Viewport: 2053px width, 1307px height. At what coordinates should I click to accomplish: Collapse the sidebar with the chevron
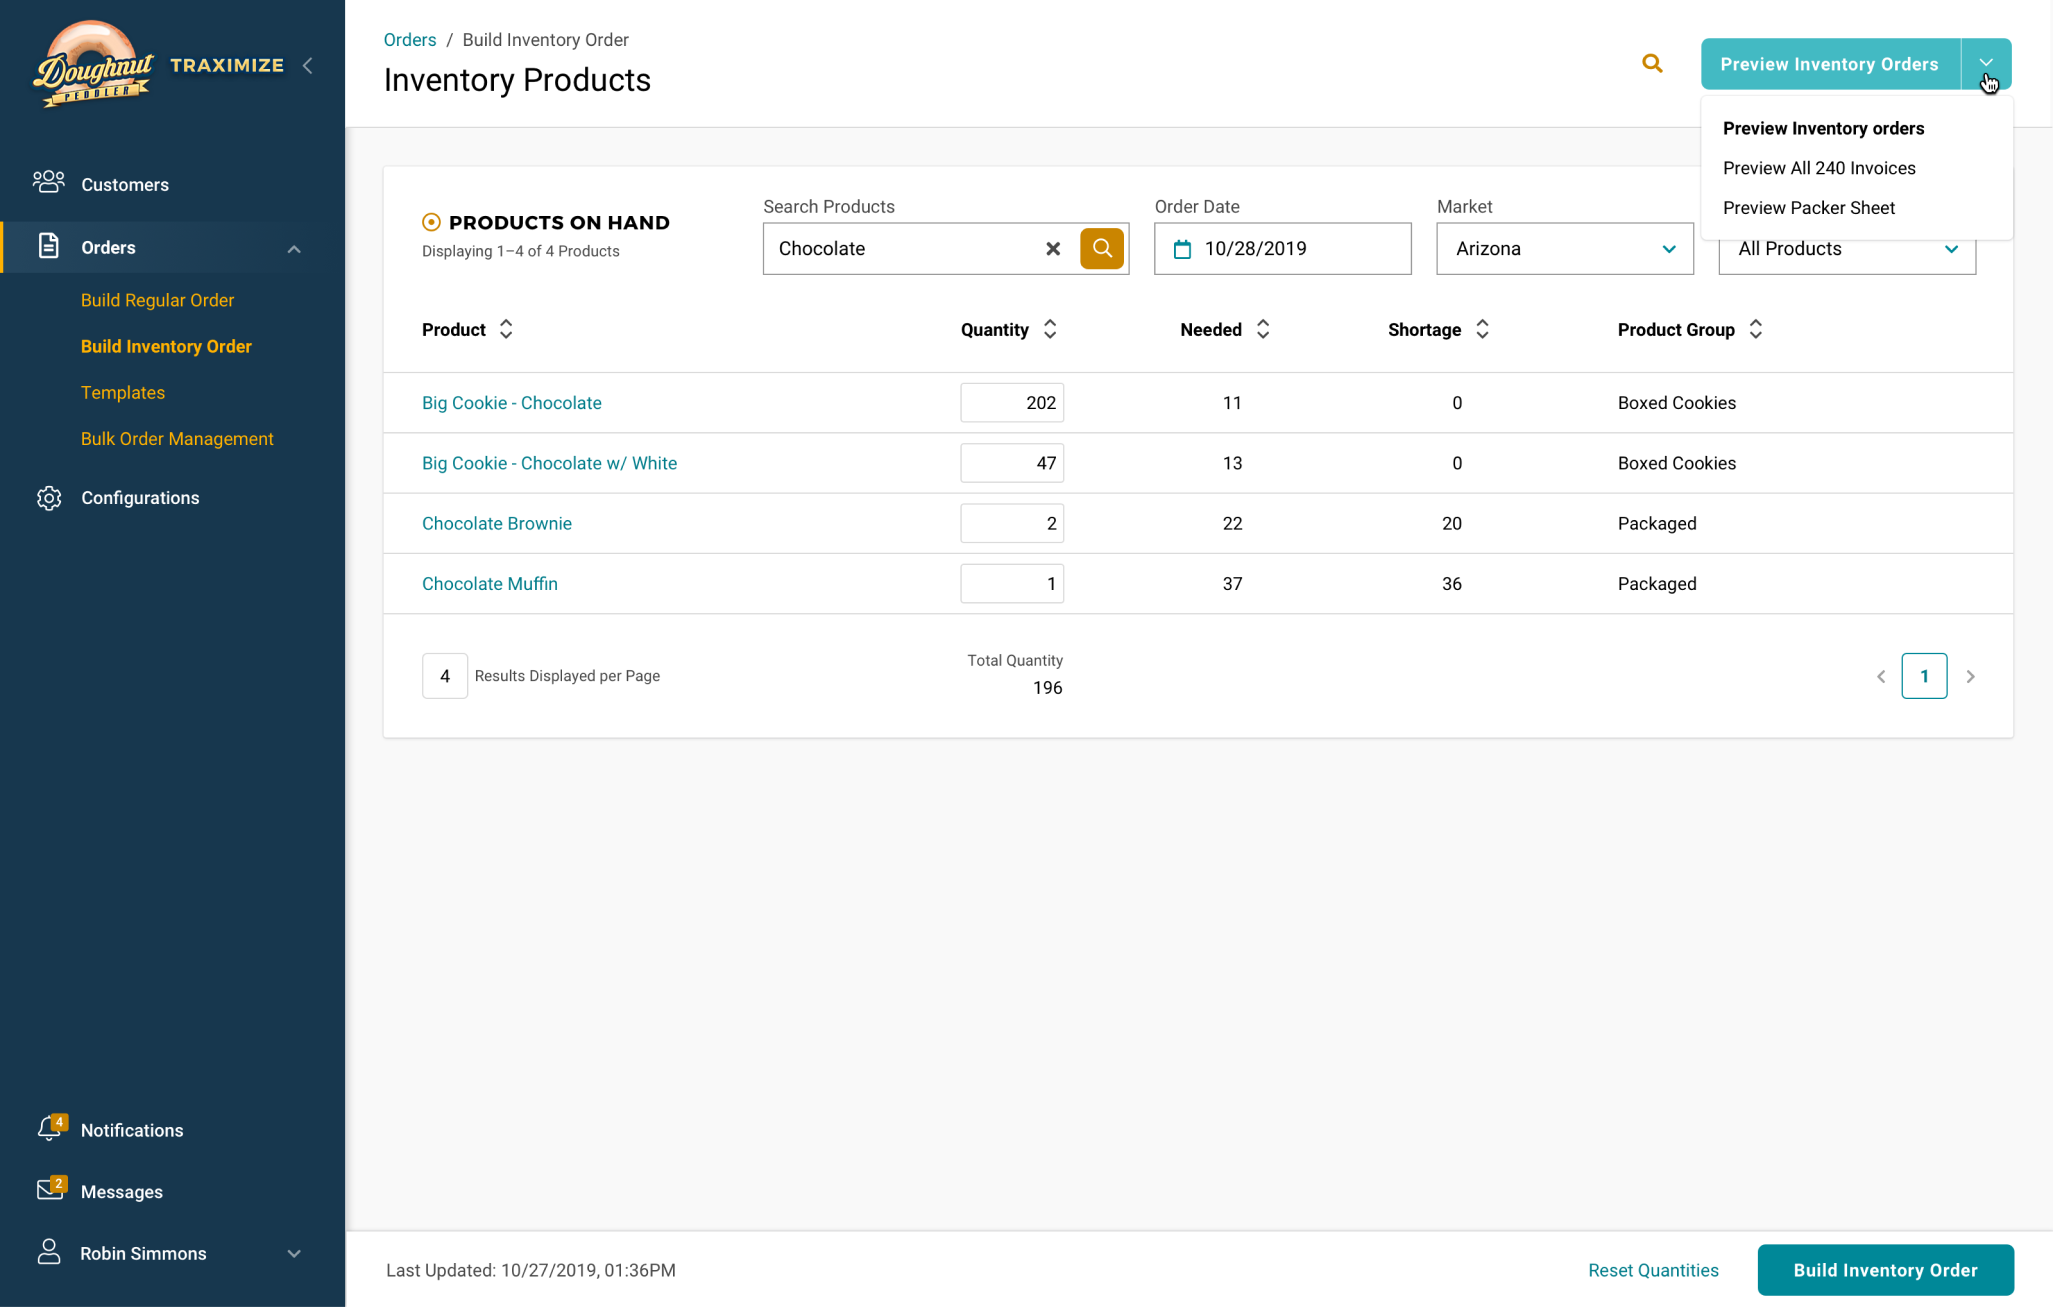tap(308, 66)
